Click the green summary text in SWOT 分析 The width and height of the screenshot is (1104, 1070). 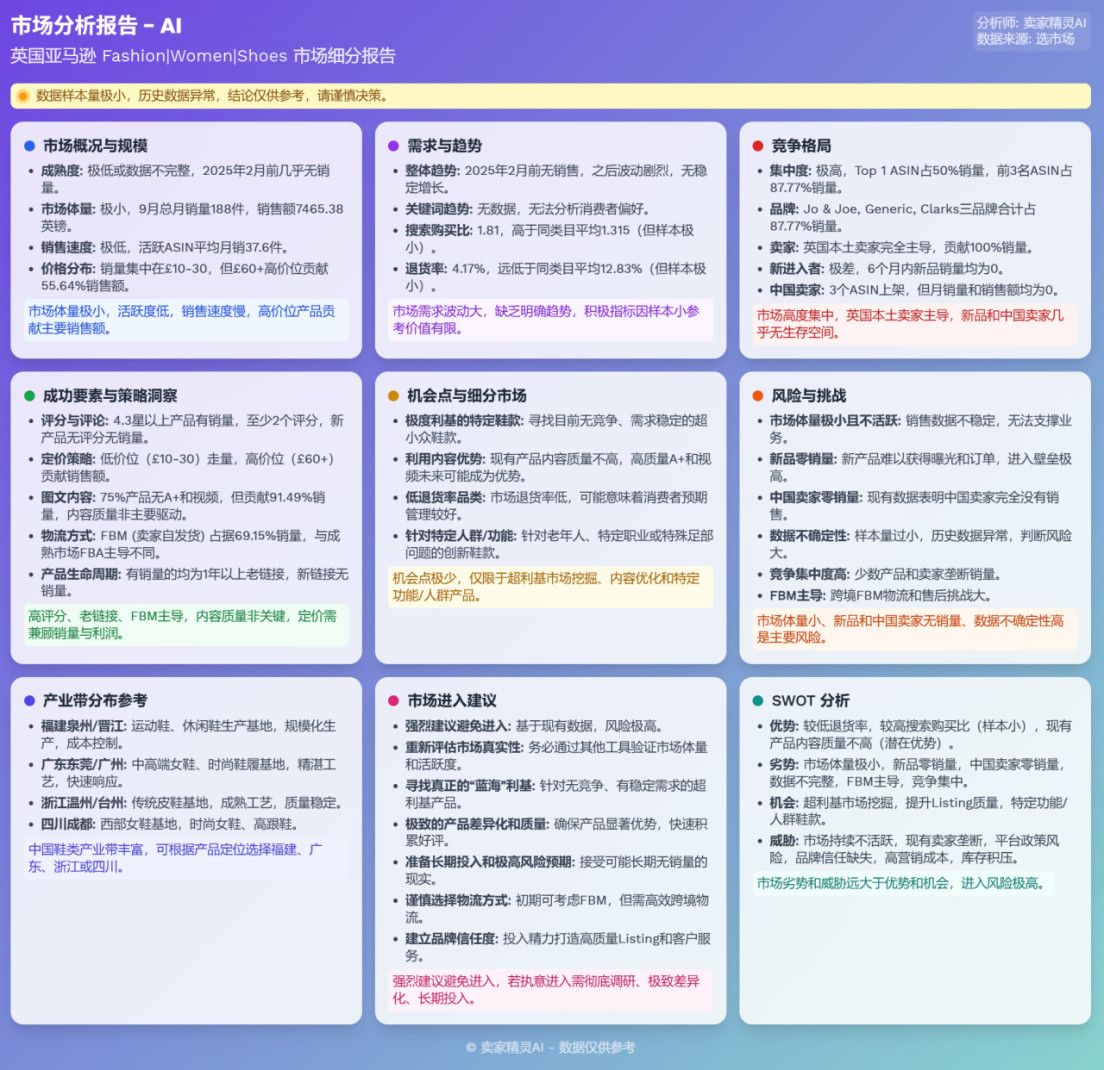point(902,883)
